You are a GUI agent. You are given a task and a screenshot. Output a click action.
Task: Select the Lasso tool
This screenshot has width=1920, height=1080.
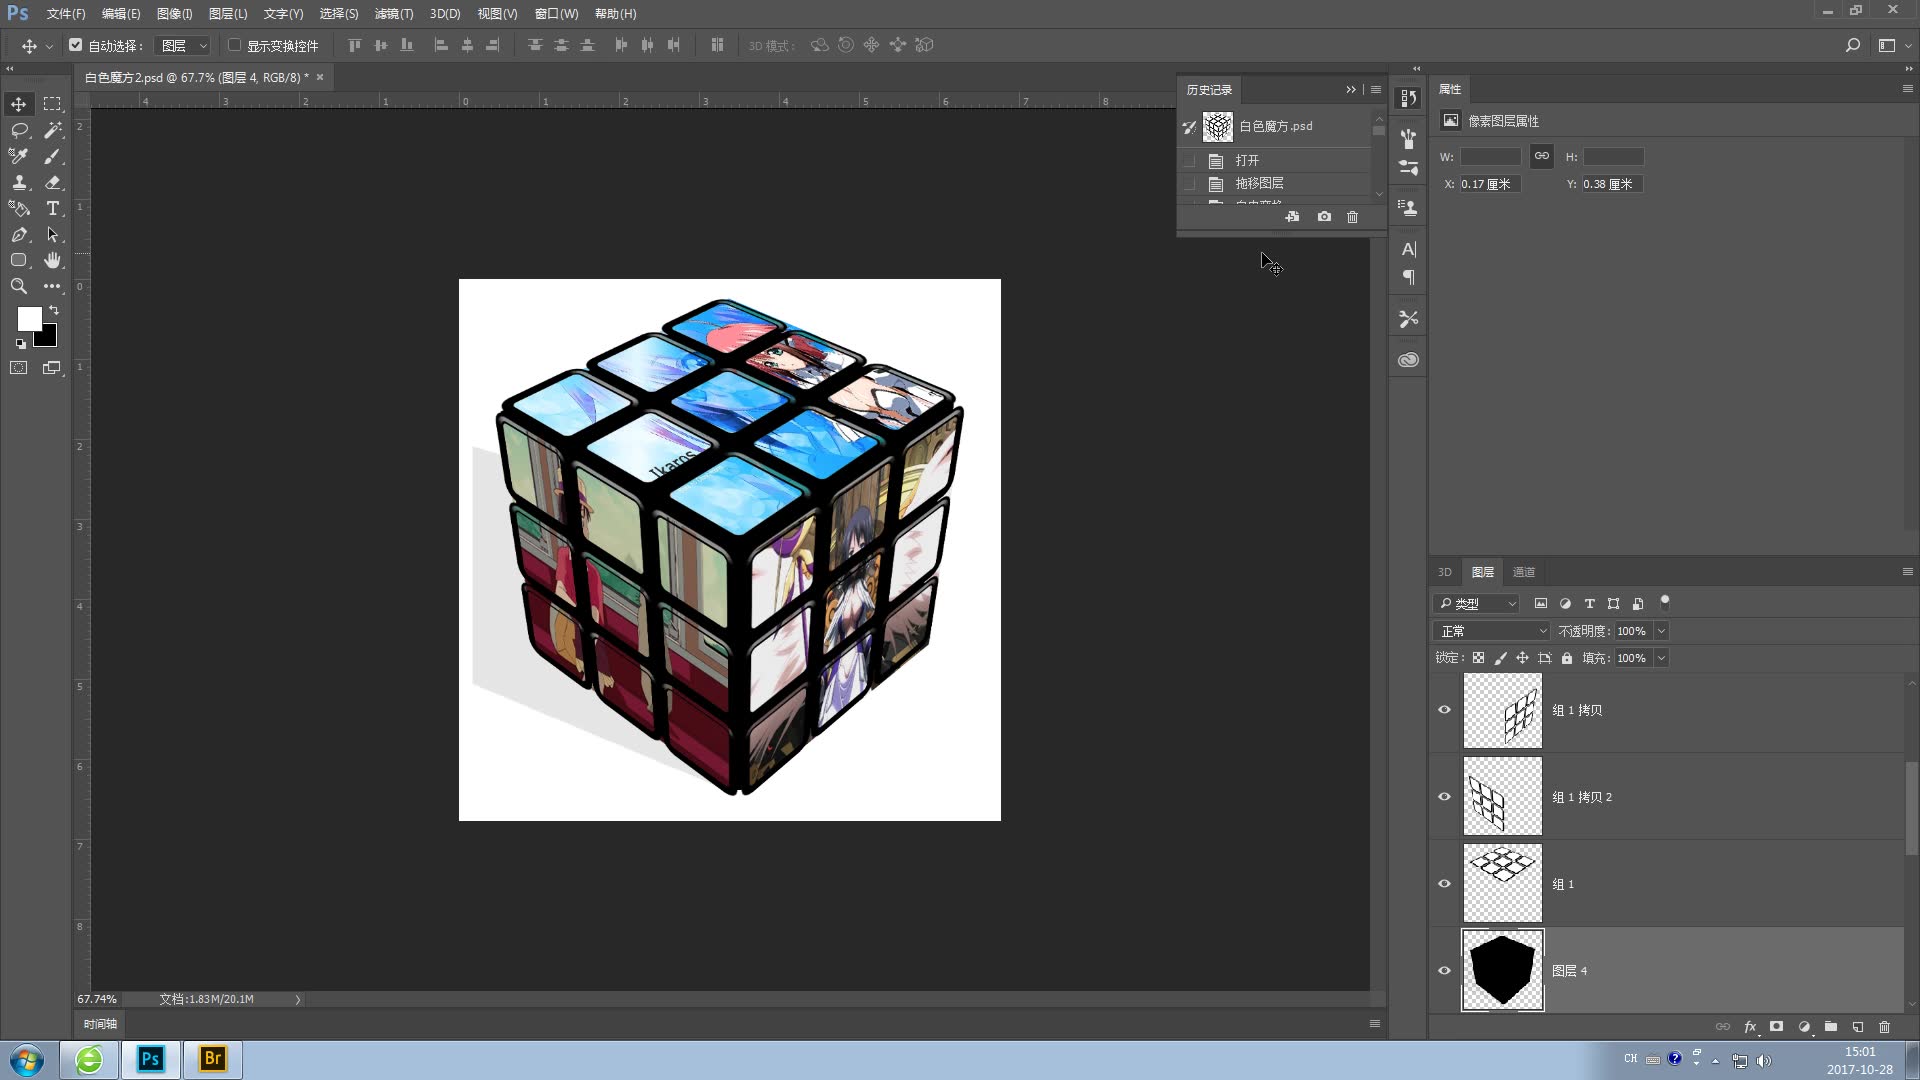(19, 130)
